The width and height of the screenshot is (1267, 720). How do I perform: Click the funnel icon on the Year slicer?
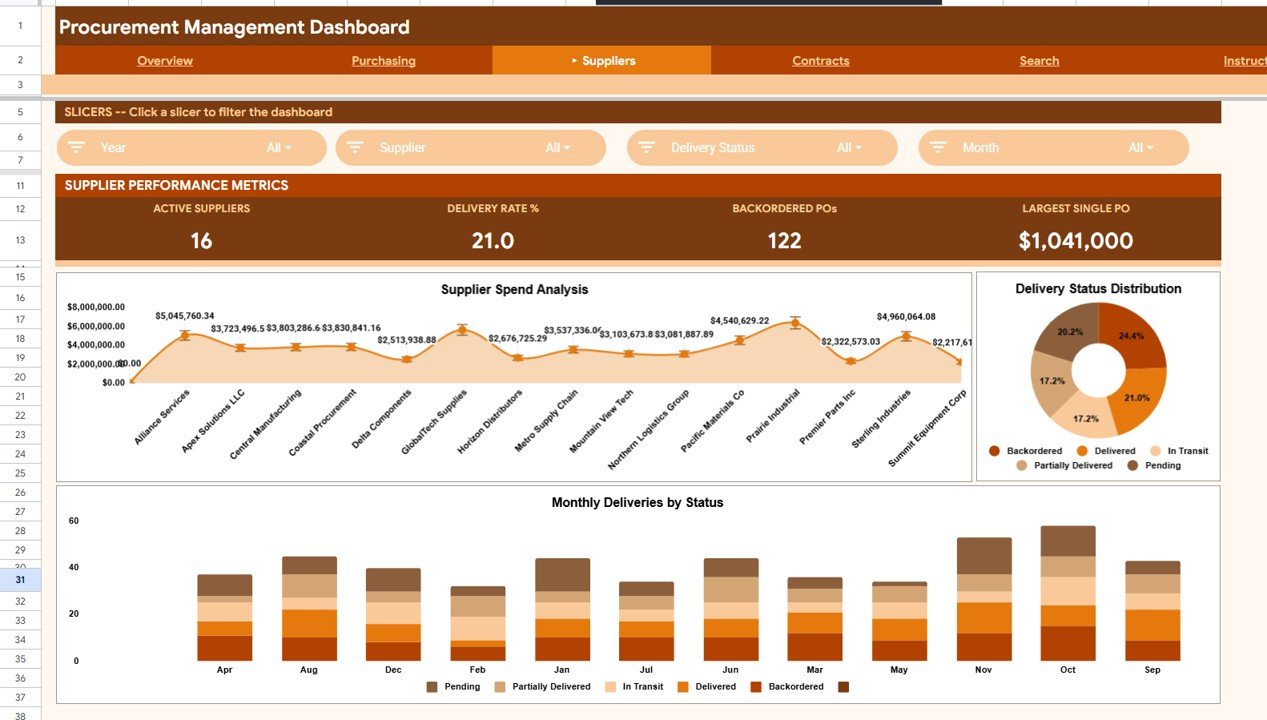tap(76, 147)
